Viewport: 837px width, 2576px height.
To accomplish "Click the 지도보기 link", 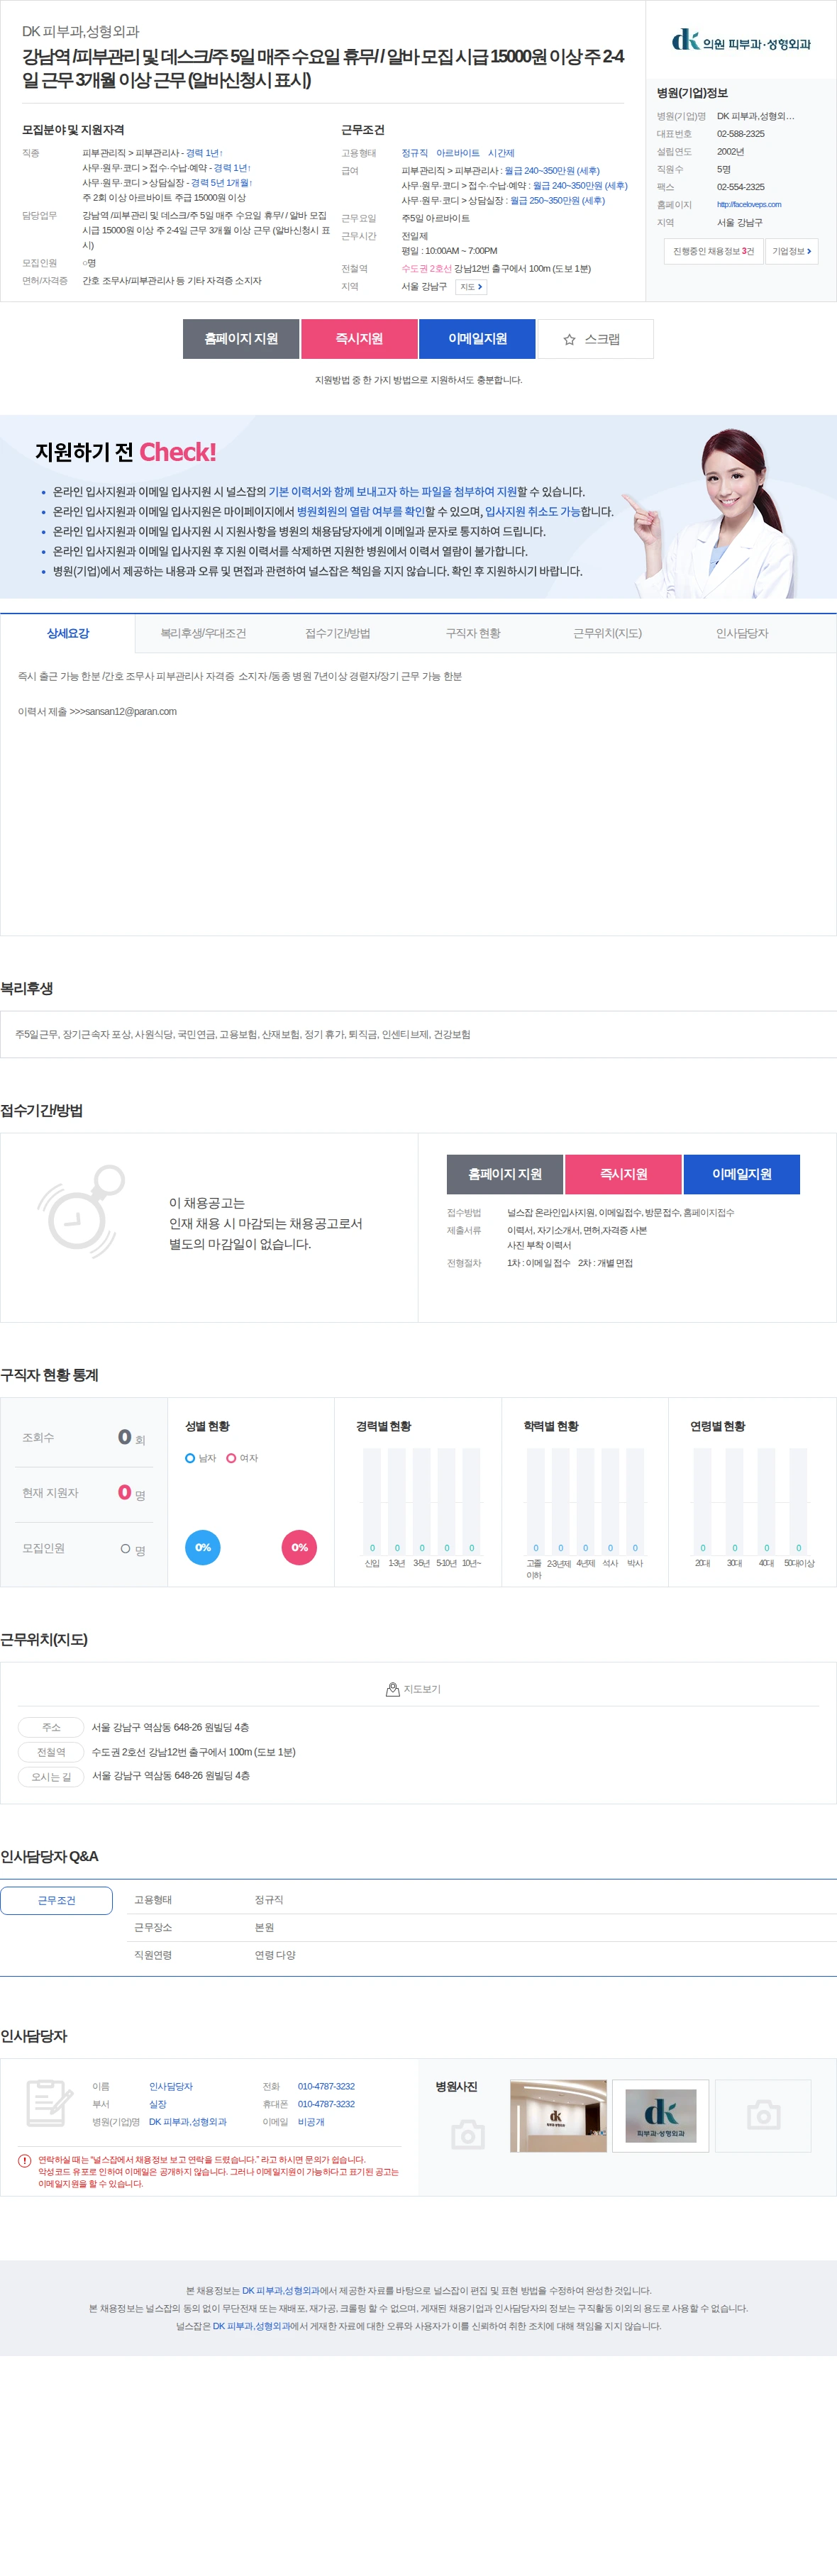I will [x=422, y=1689].
